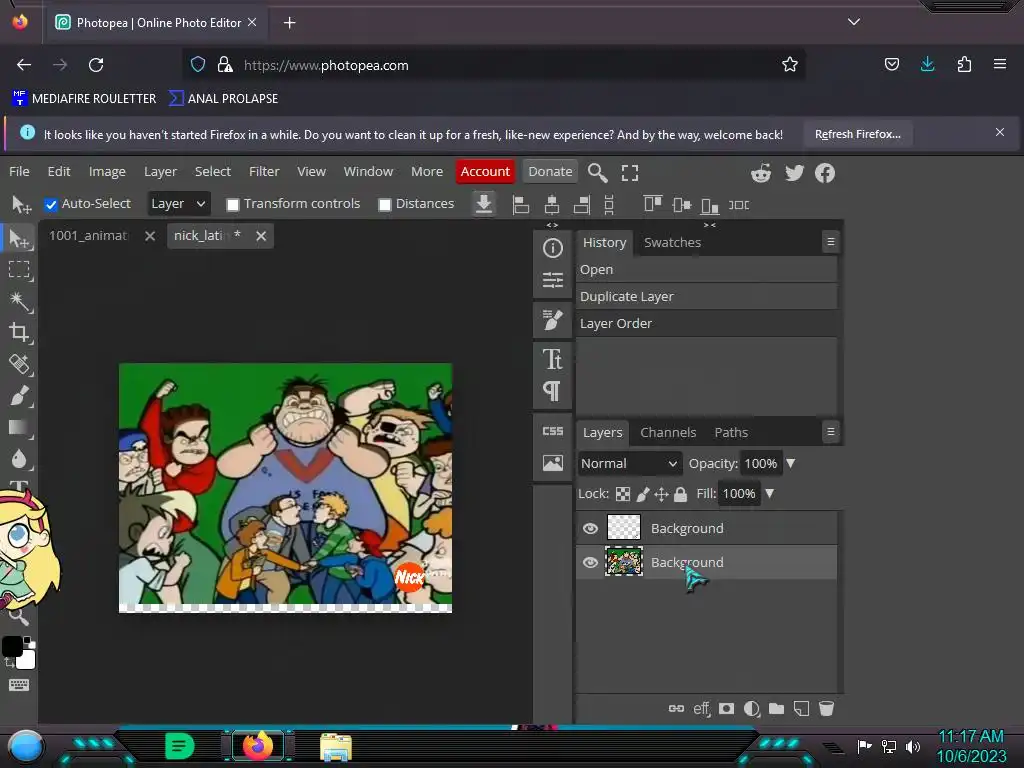
Task: Open the Auto-Select Layer dropdown
Action: coord(178,204)
